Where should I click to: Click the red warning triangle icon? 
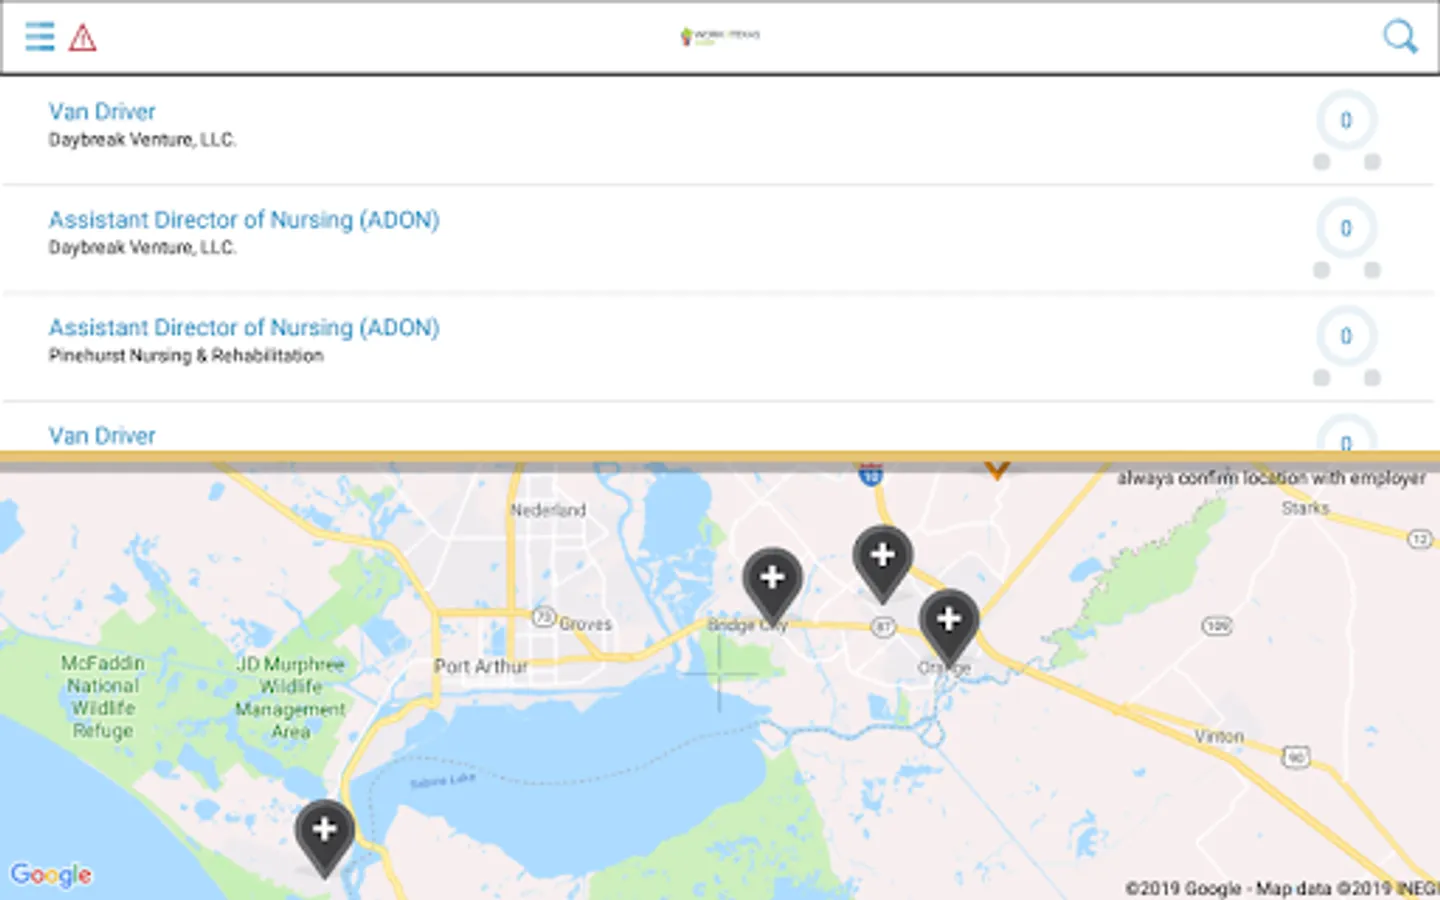pos(82,38)
